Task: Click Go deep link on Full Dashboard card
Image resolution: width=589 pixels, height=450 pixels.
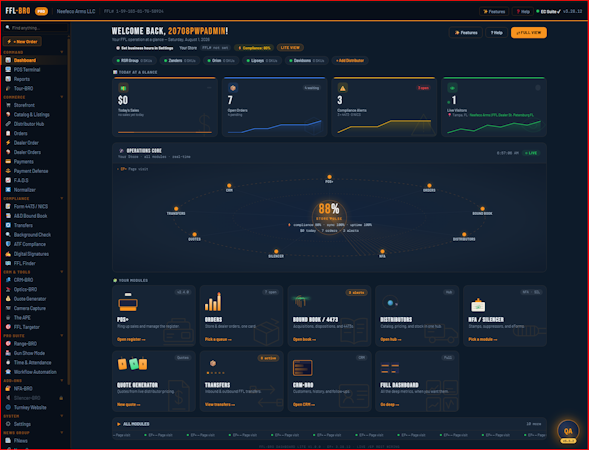Action: [x=389, y=405]
